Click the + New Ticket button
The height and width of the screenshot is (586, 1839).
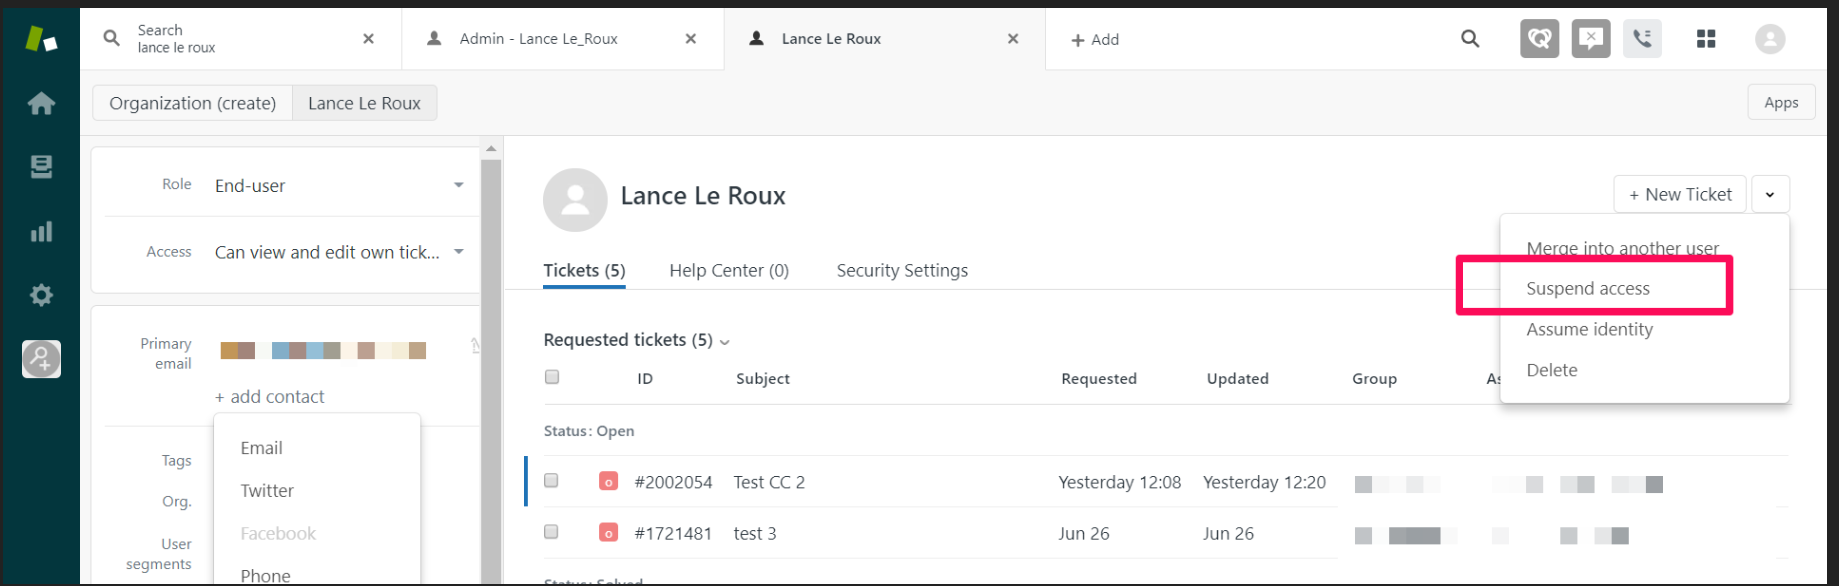point(1680,194)
